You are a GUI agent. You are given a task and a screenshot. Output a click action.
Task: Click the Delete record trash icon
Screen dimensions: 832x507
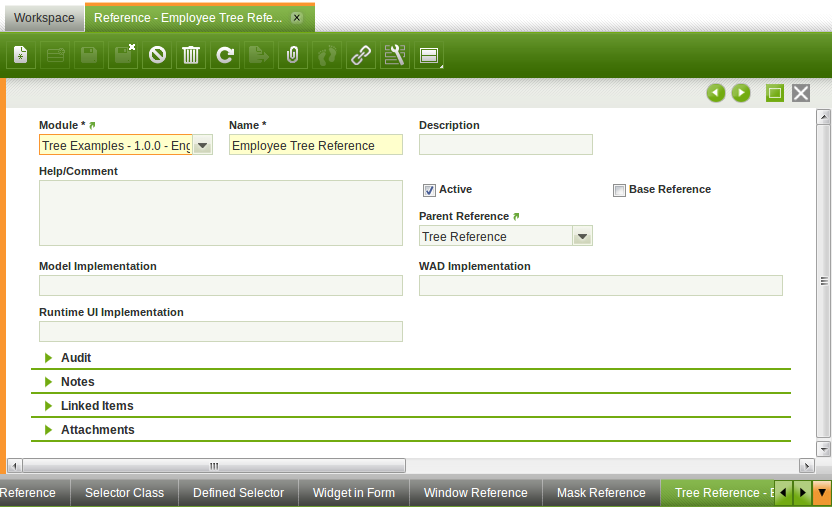coord(190,55)
